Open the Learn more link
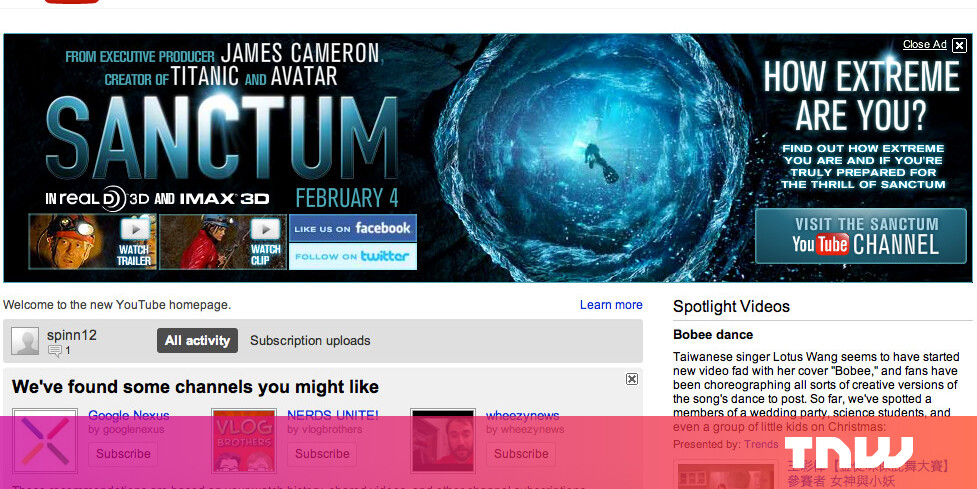 coord(611,305)
